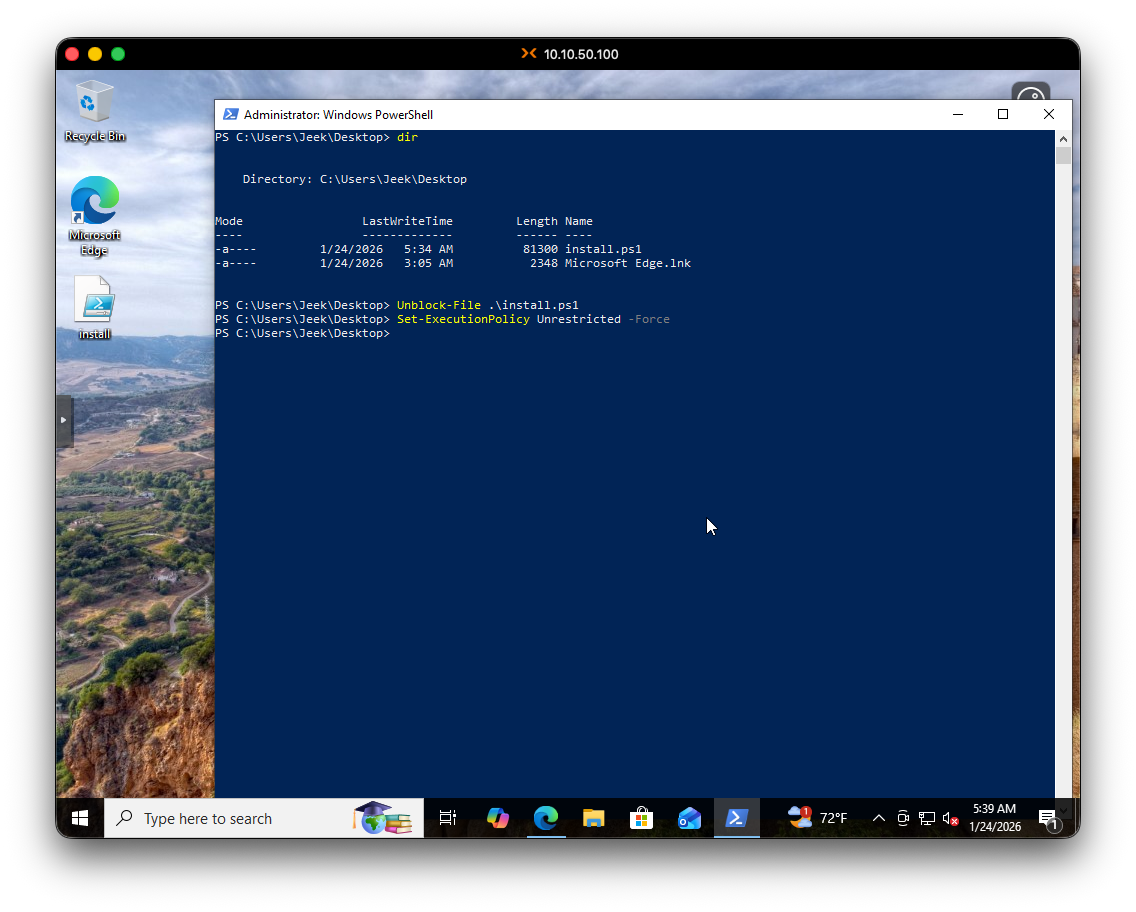Click the muted volume tray icon
Viewport: 1136px width, 912px height.
point(951,818)
